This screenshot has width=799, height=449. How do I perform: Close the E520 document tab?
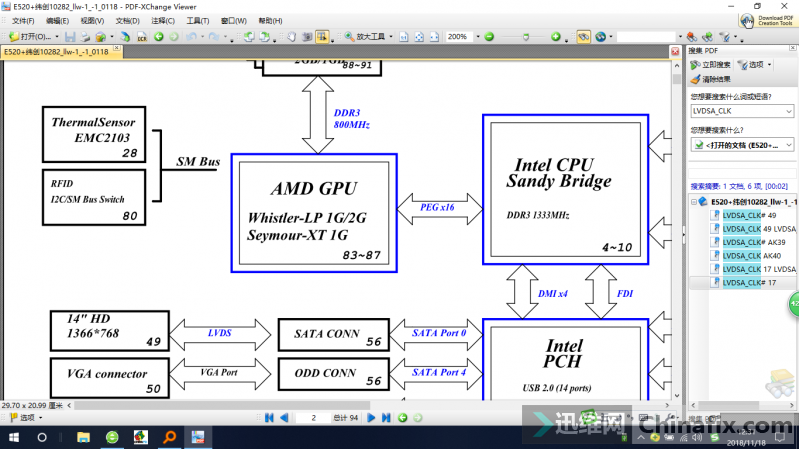pos(117,48)
